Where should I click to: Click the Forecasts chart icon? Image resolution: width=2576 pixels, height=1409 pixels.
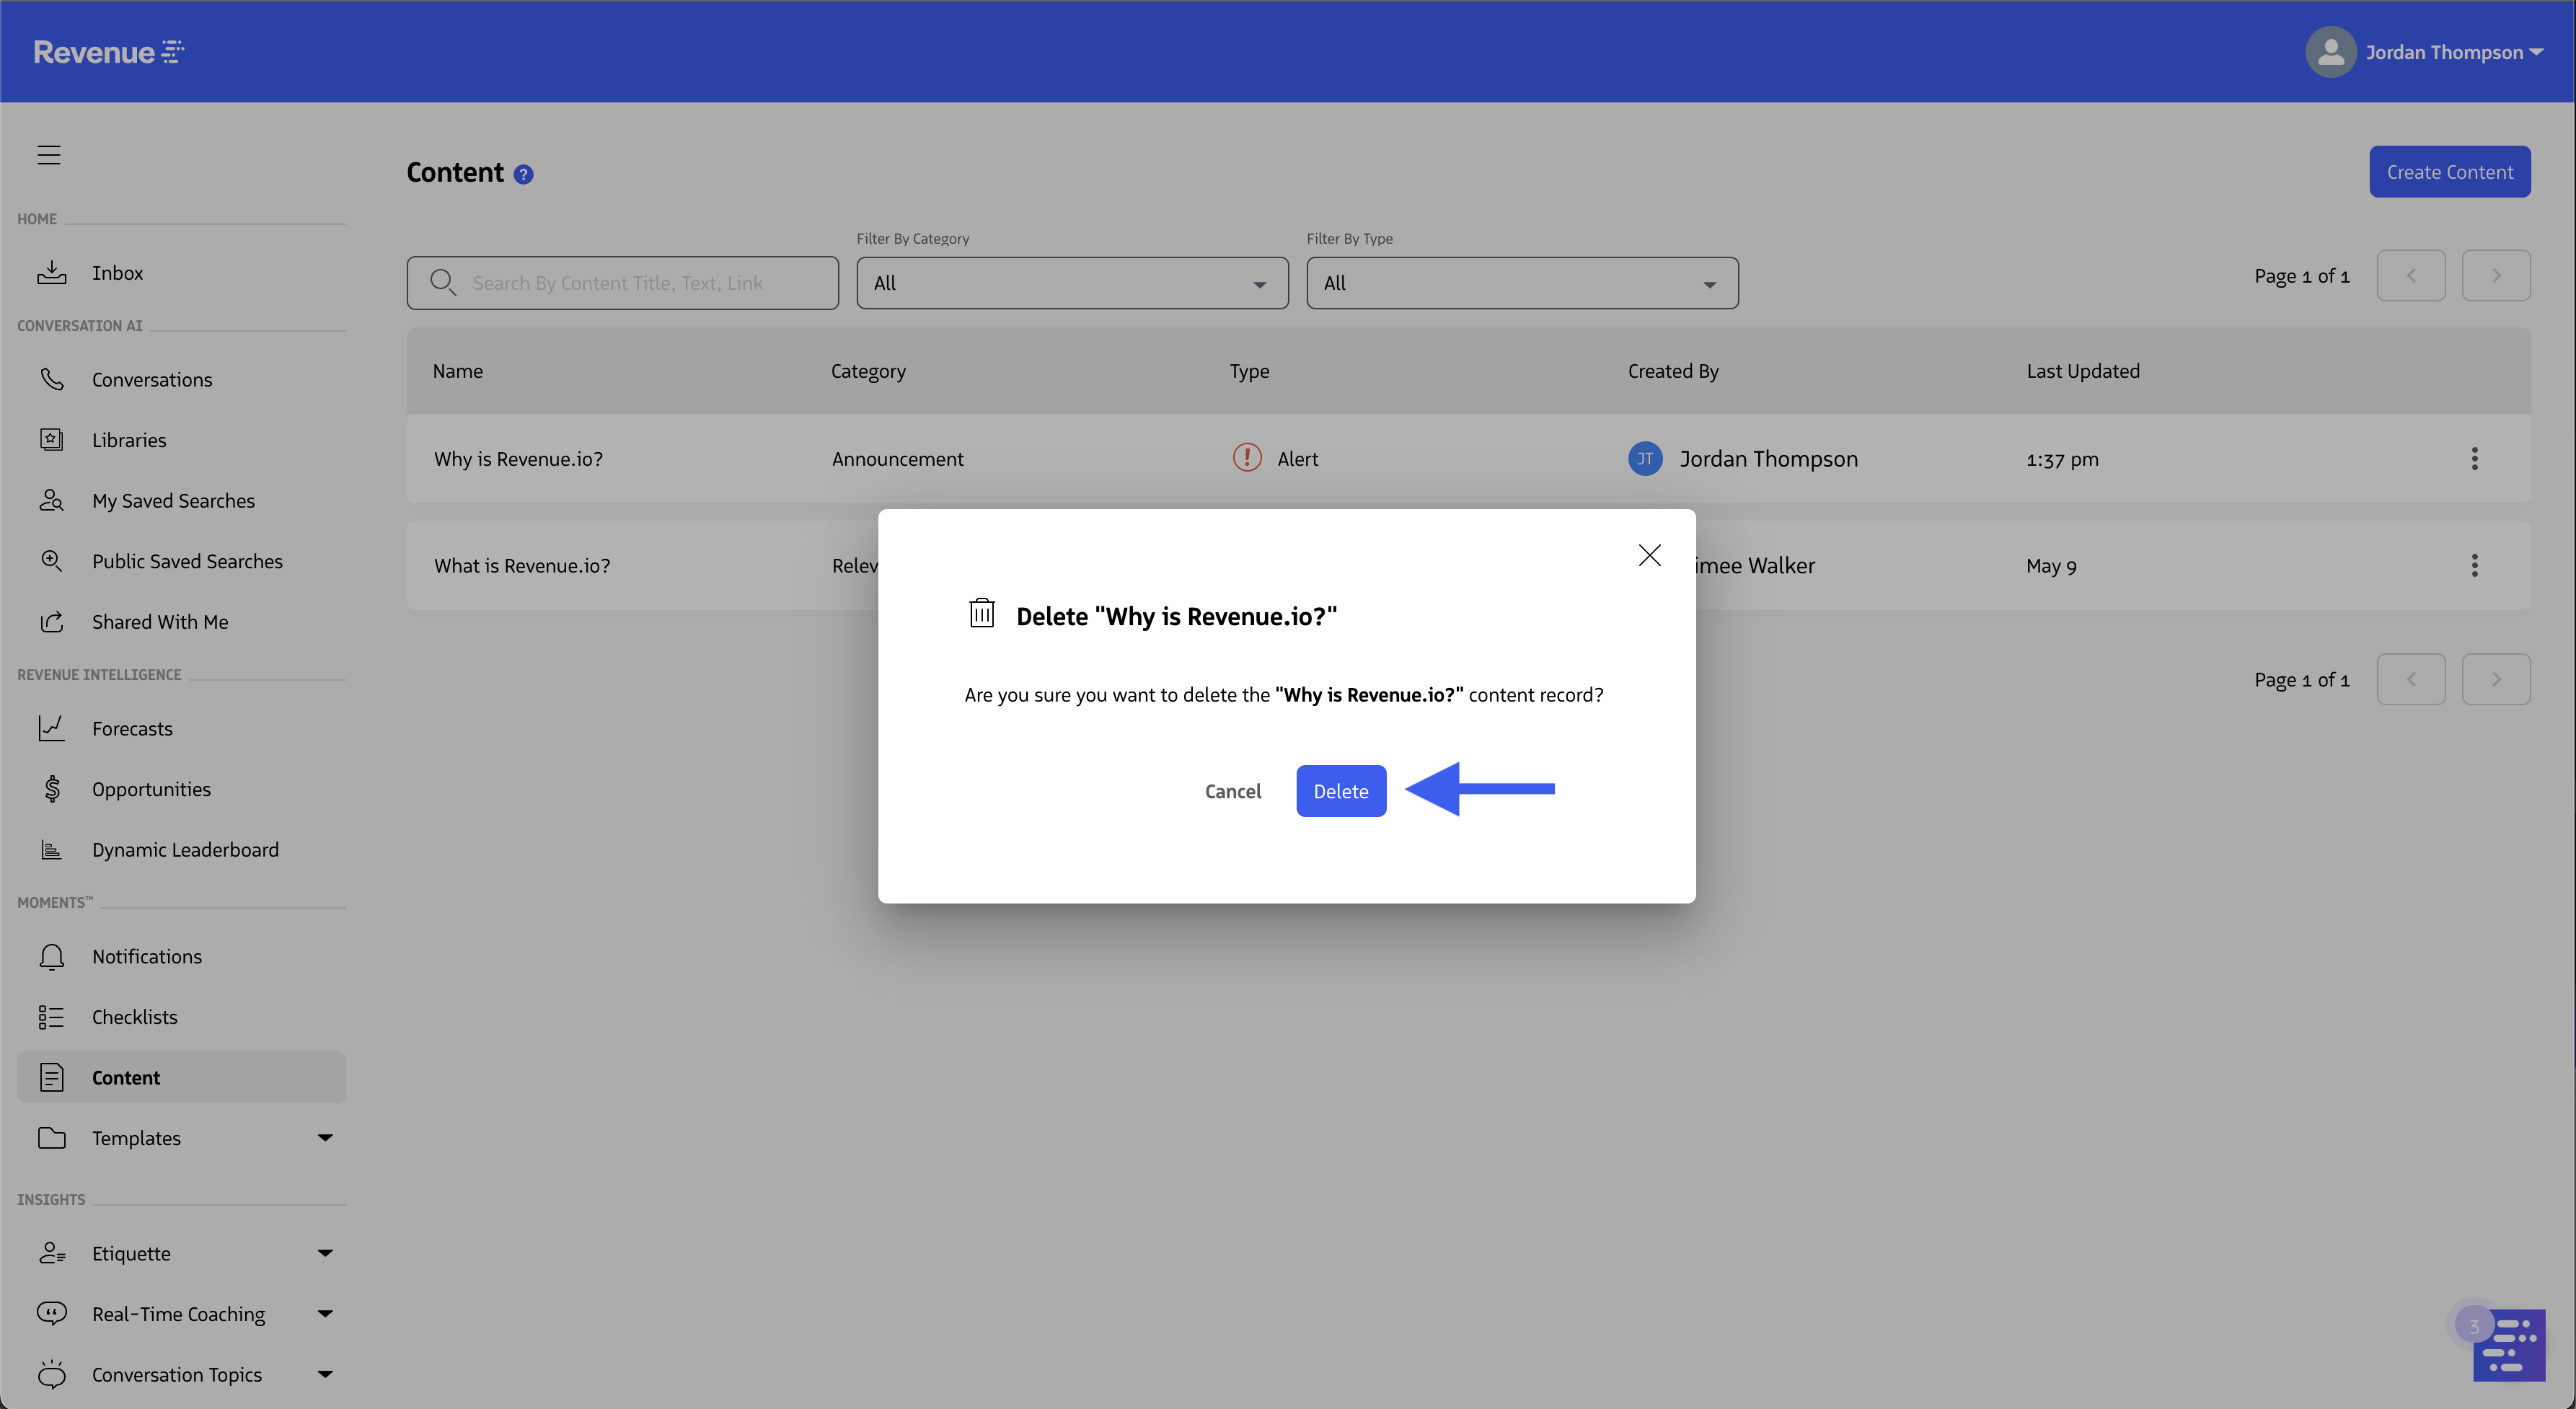pos(52,728)
